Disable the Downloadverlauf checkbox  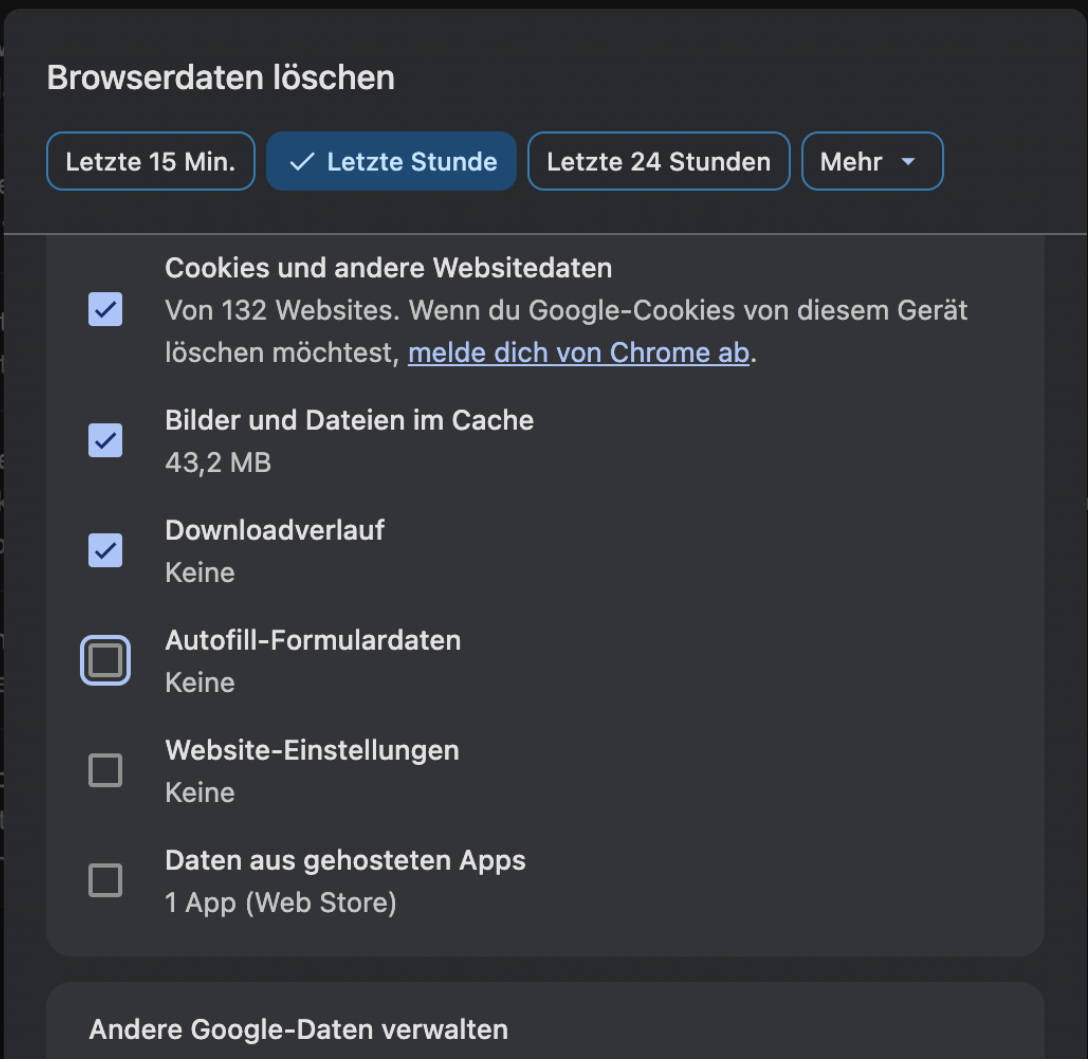(x=105, y=550)
